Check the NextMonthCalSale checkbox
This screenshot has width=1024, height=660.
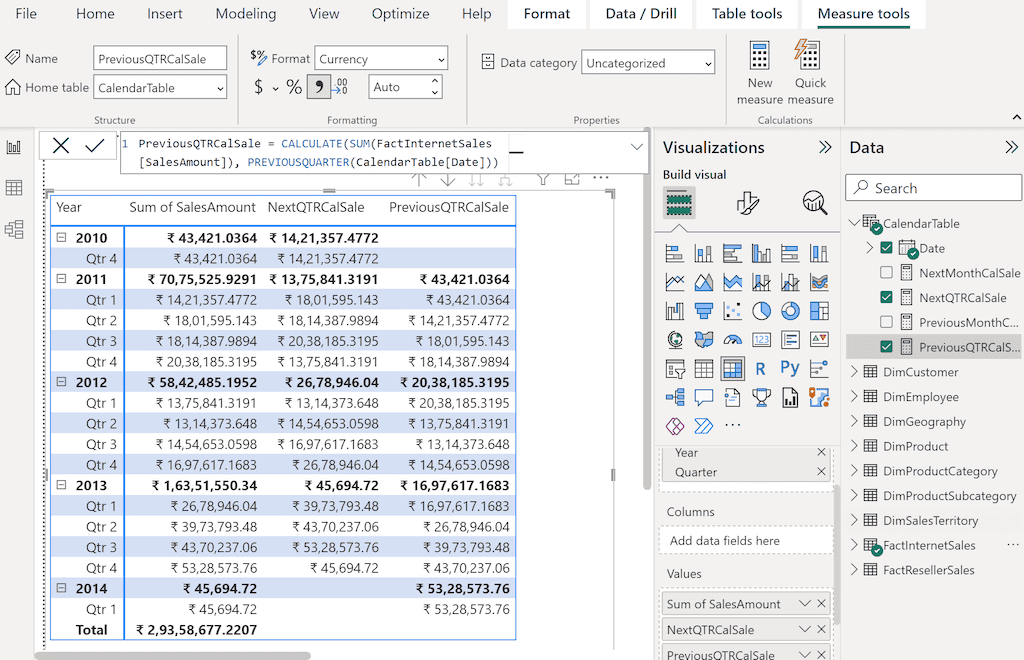884,272
